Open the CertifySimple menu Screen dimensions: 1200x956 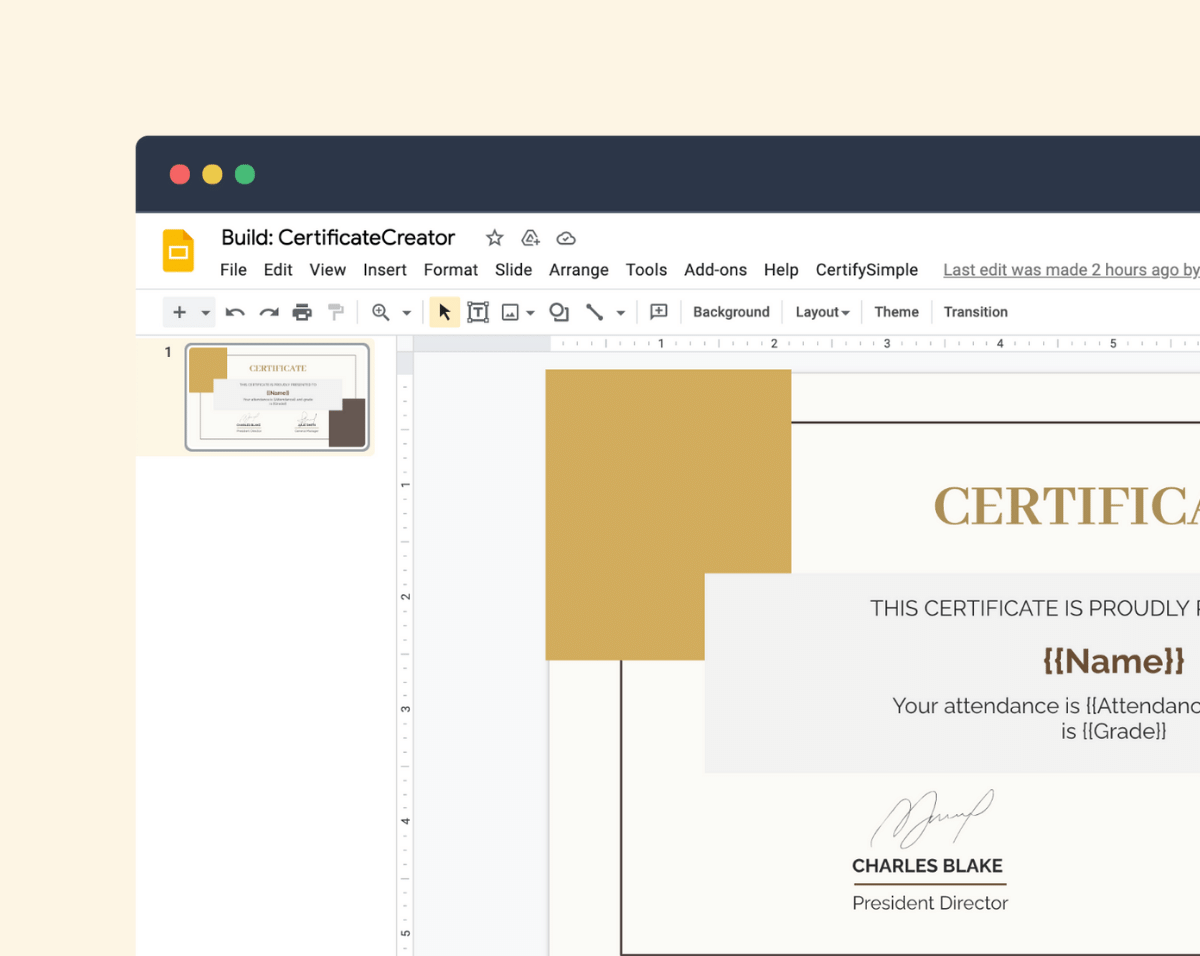[866, 270]
